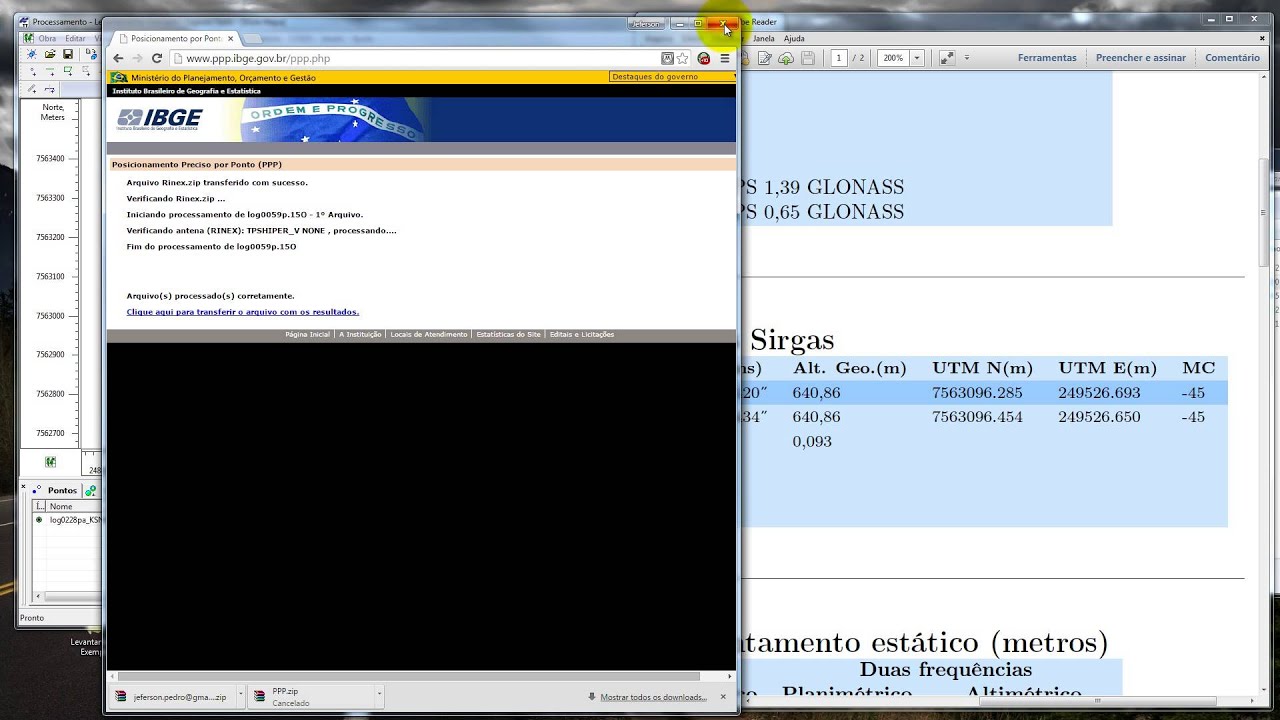Open the Janela menu in Adobe Reader

[x=764, y=39]
